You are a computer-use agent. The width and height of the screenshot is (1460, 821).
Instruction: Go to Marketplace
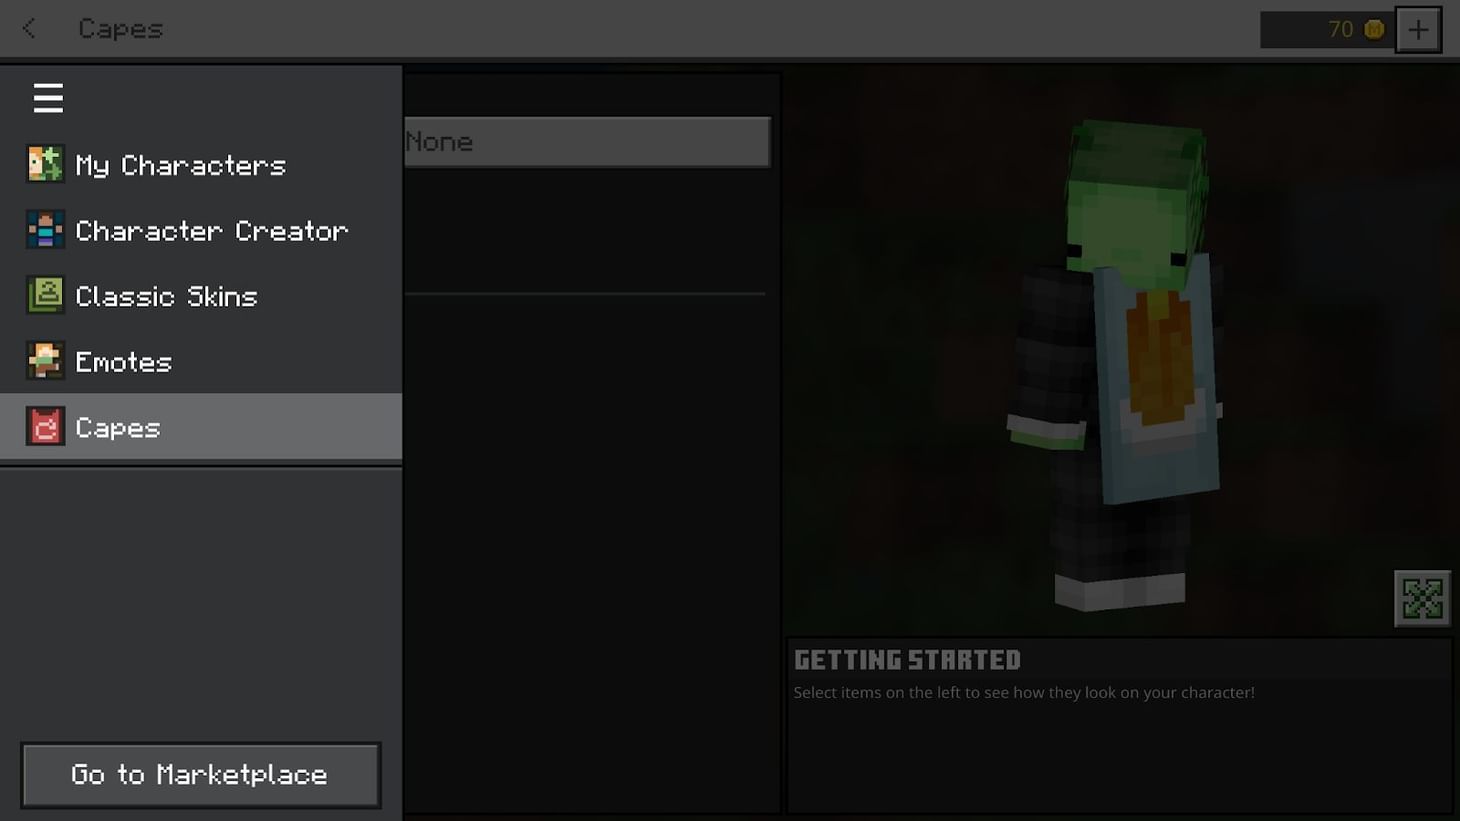point(199,774)
